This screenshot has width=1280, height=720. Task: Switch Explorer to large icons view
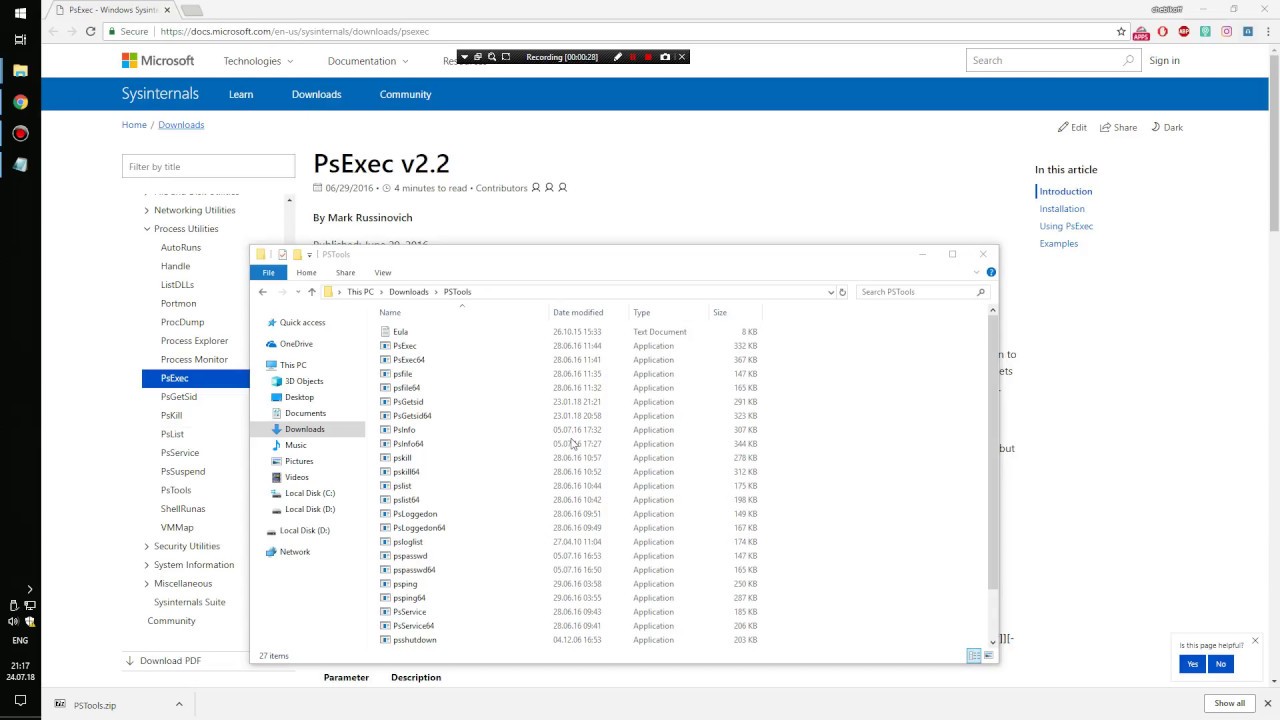point(988,655)
